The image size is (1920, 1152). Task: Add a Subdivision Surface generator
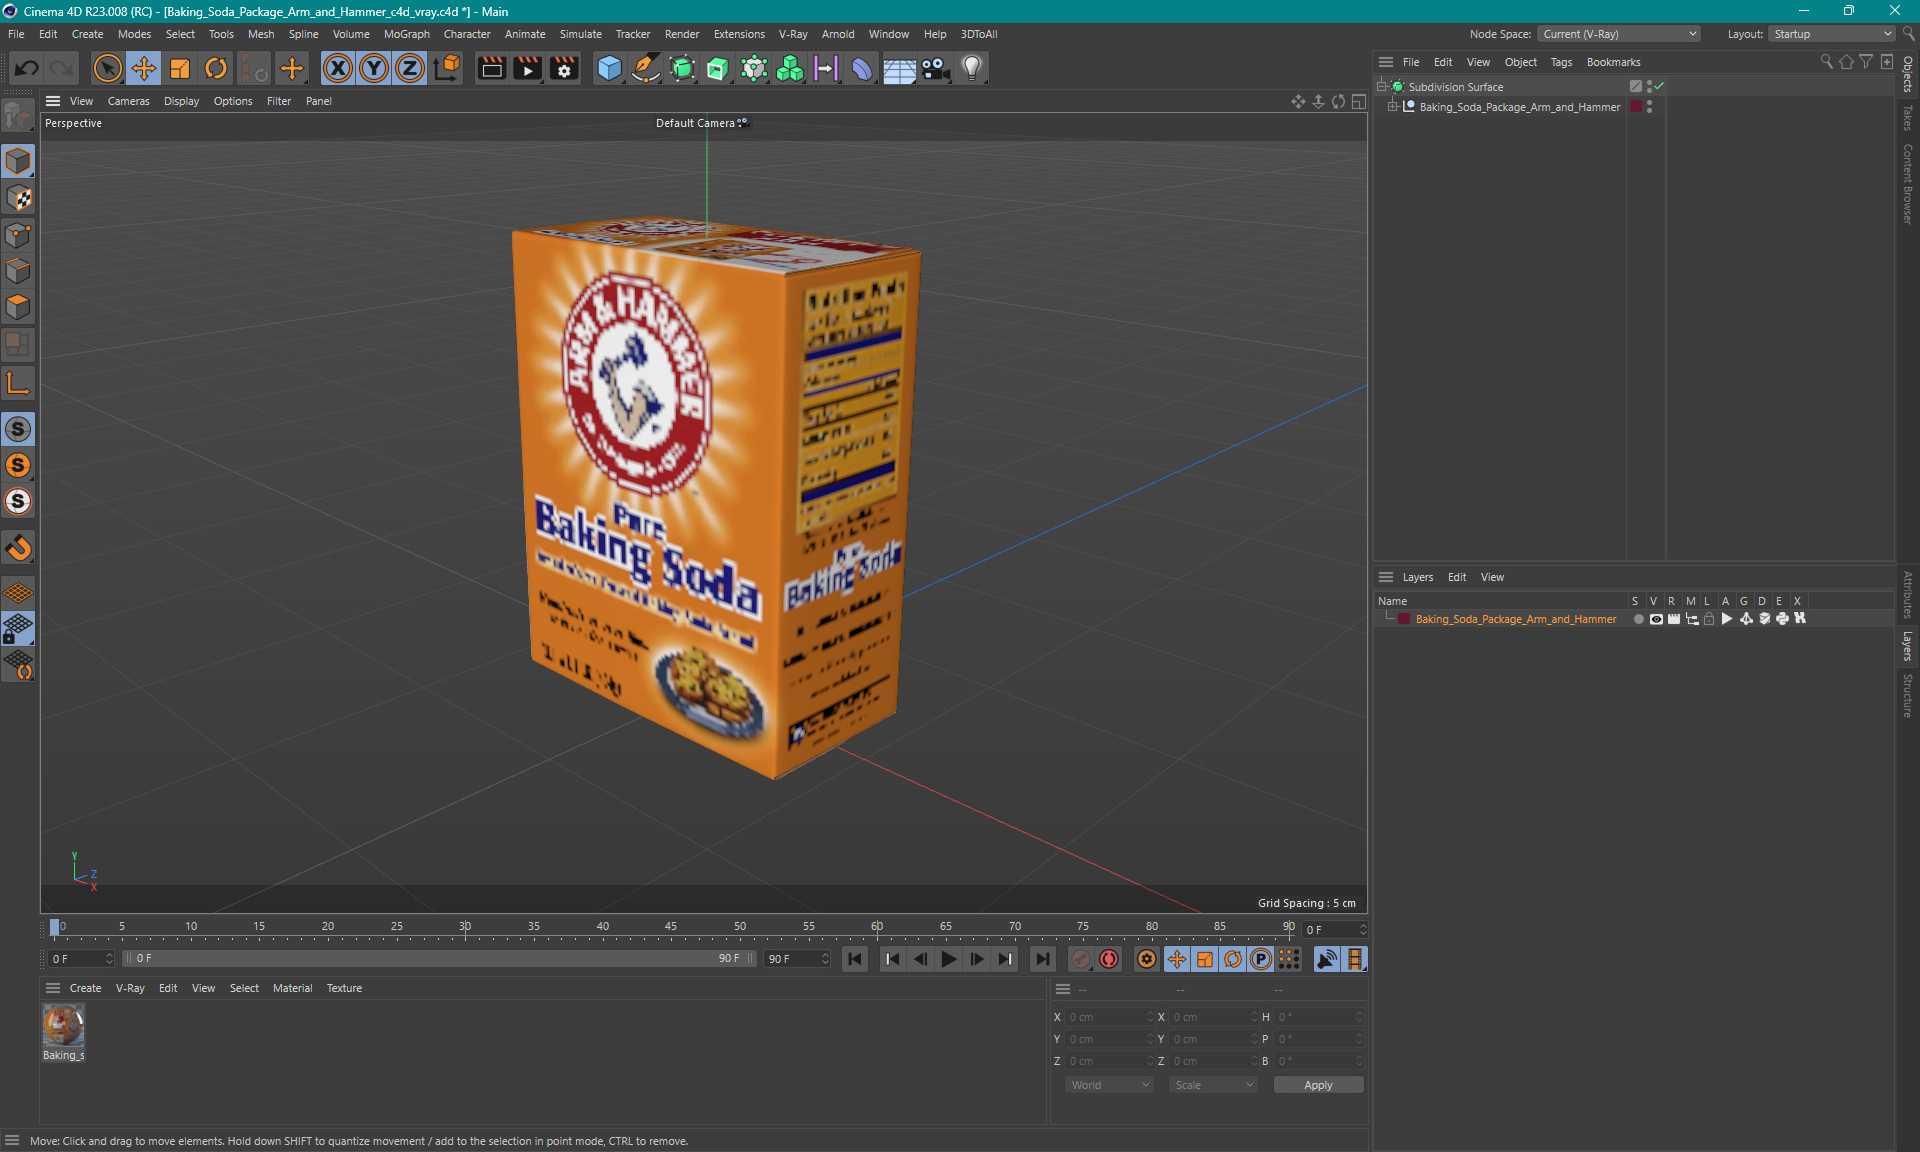682,68
